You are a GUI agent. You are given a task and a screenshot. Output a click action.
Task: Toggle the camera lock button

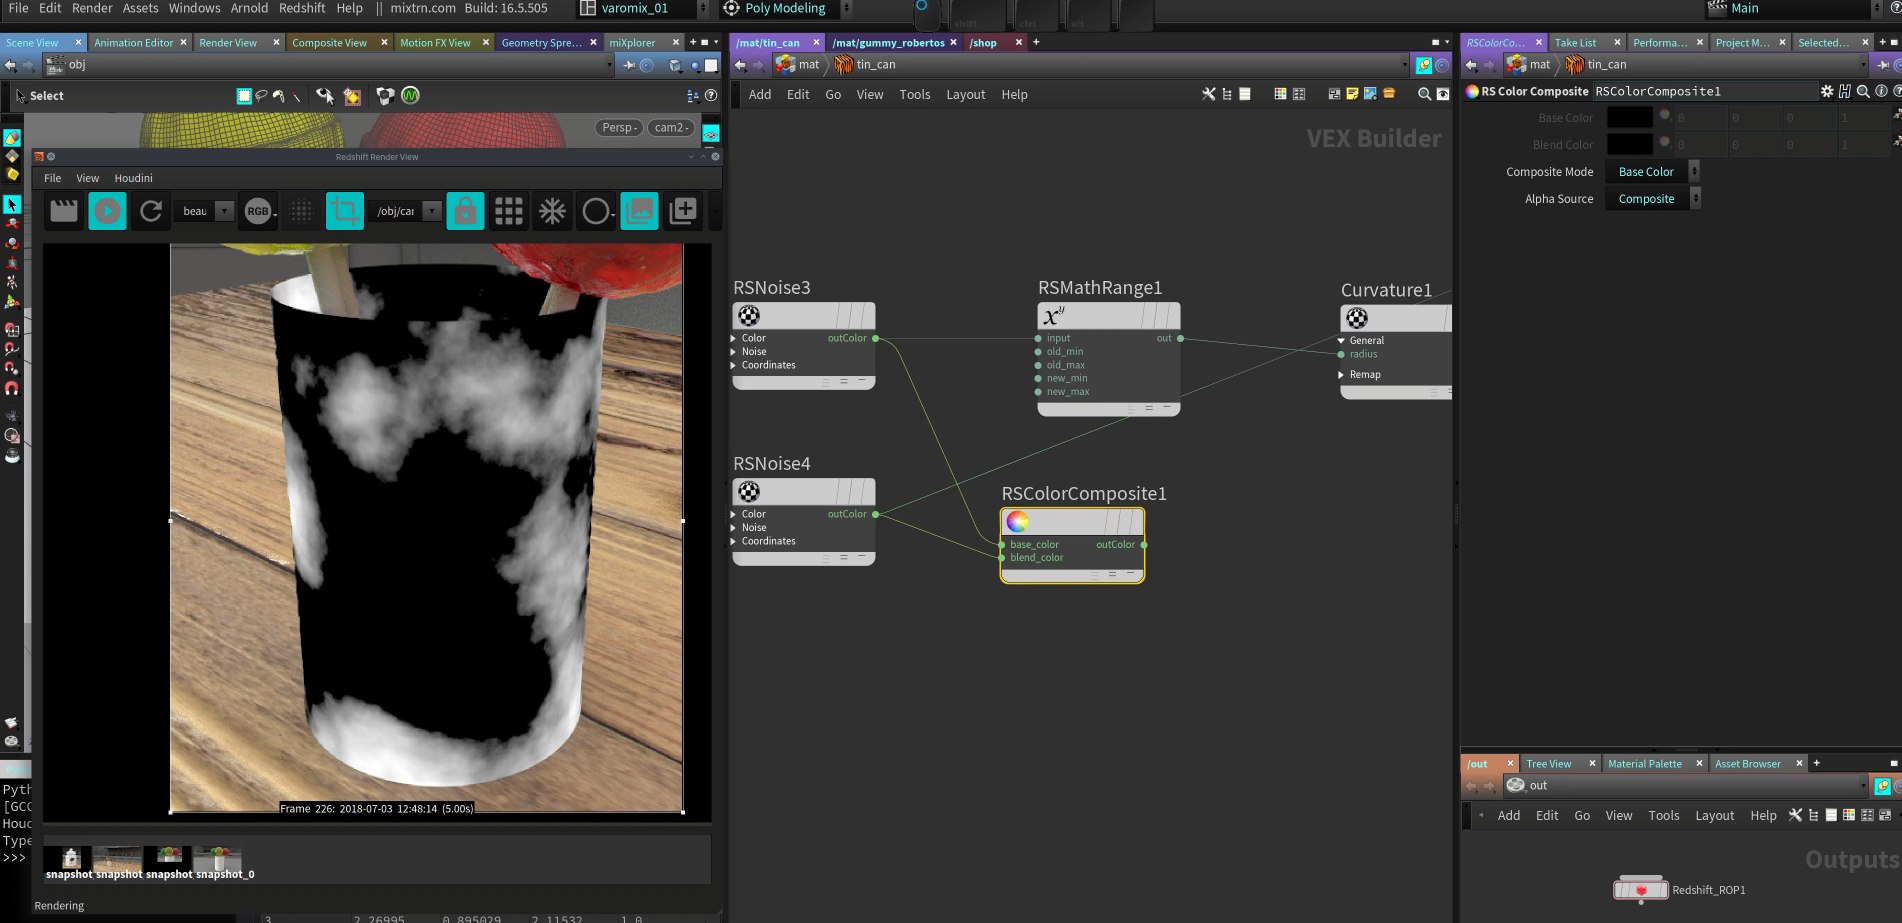pos(465,211)
